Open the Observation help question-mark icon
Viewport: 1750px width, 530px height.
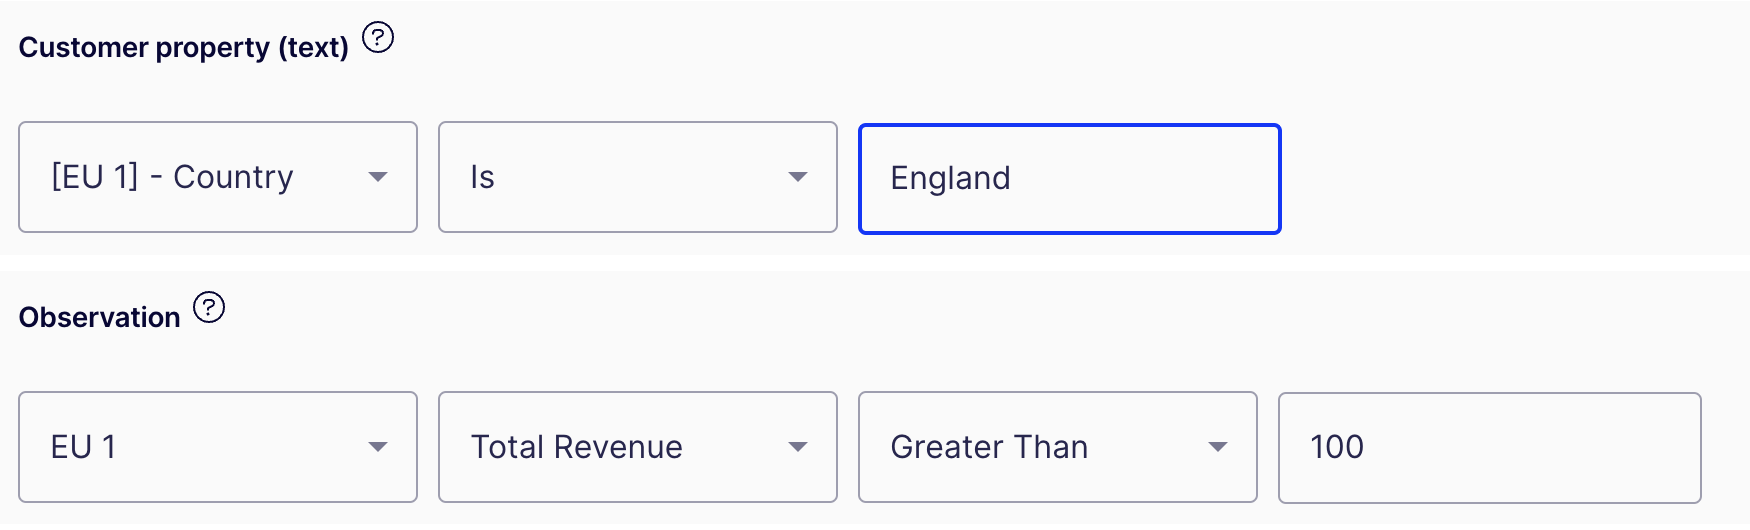209,307
